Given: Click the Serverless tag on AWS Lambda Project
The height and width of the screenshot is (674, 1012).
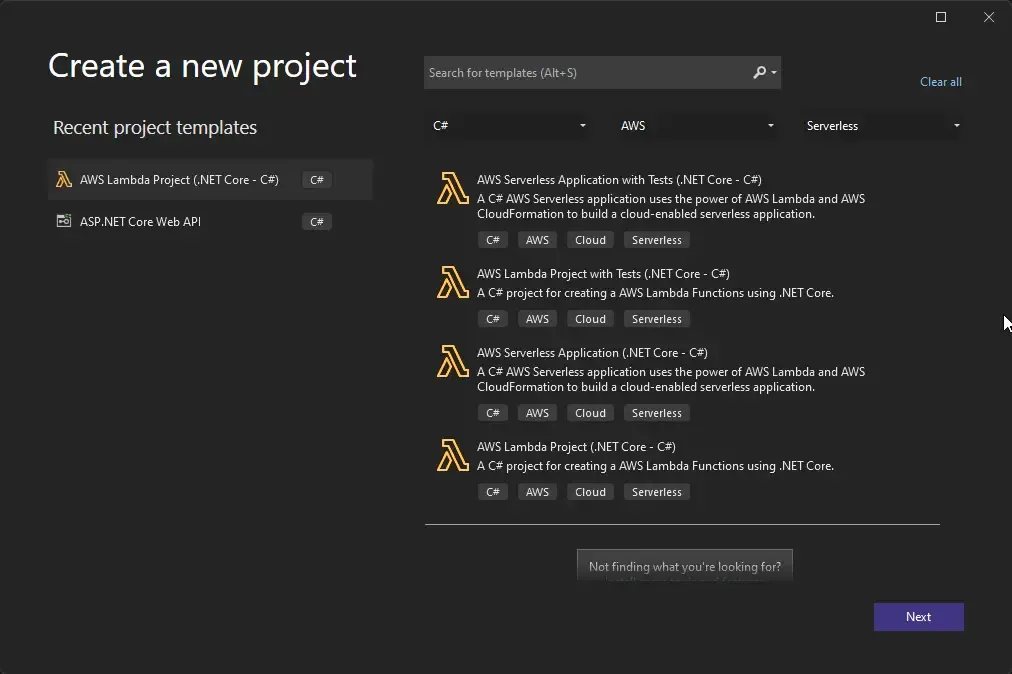Looking at the screenshot, I should (656, 491).
